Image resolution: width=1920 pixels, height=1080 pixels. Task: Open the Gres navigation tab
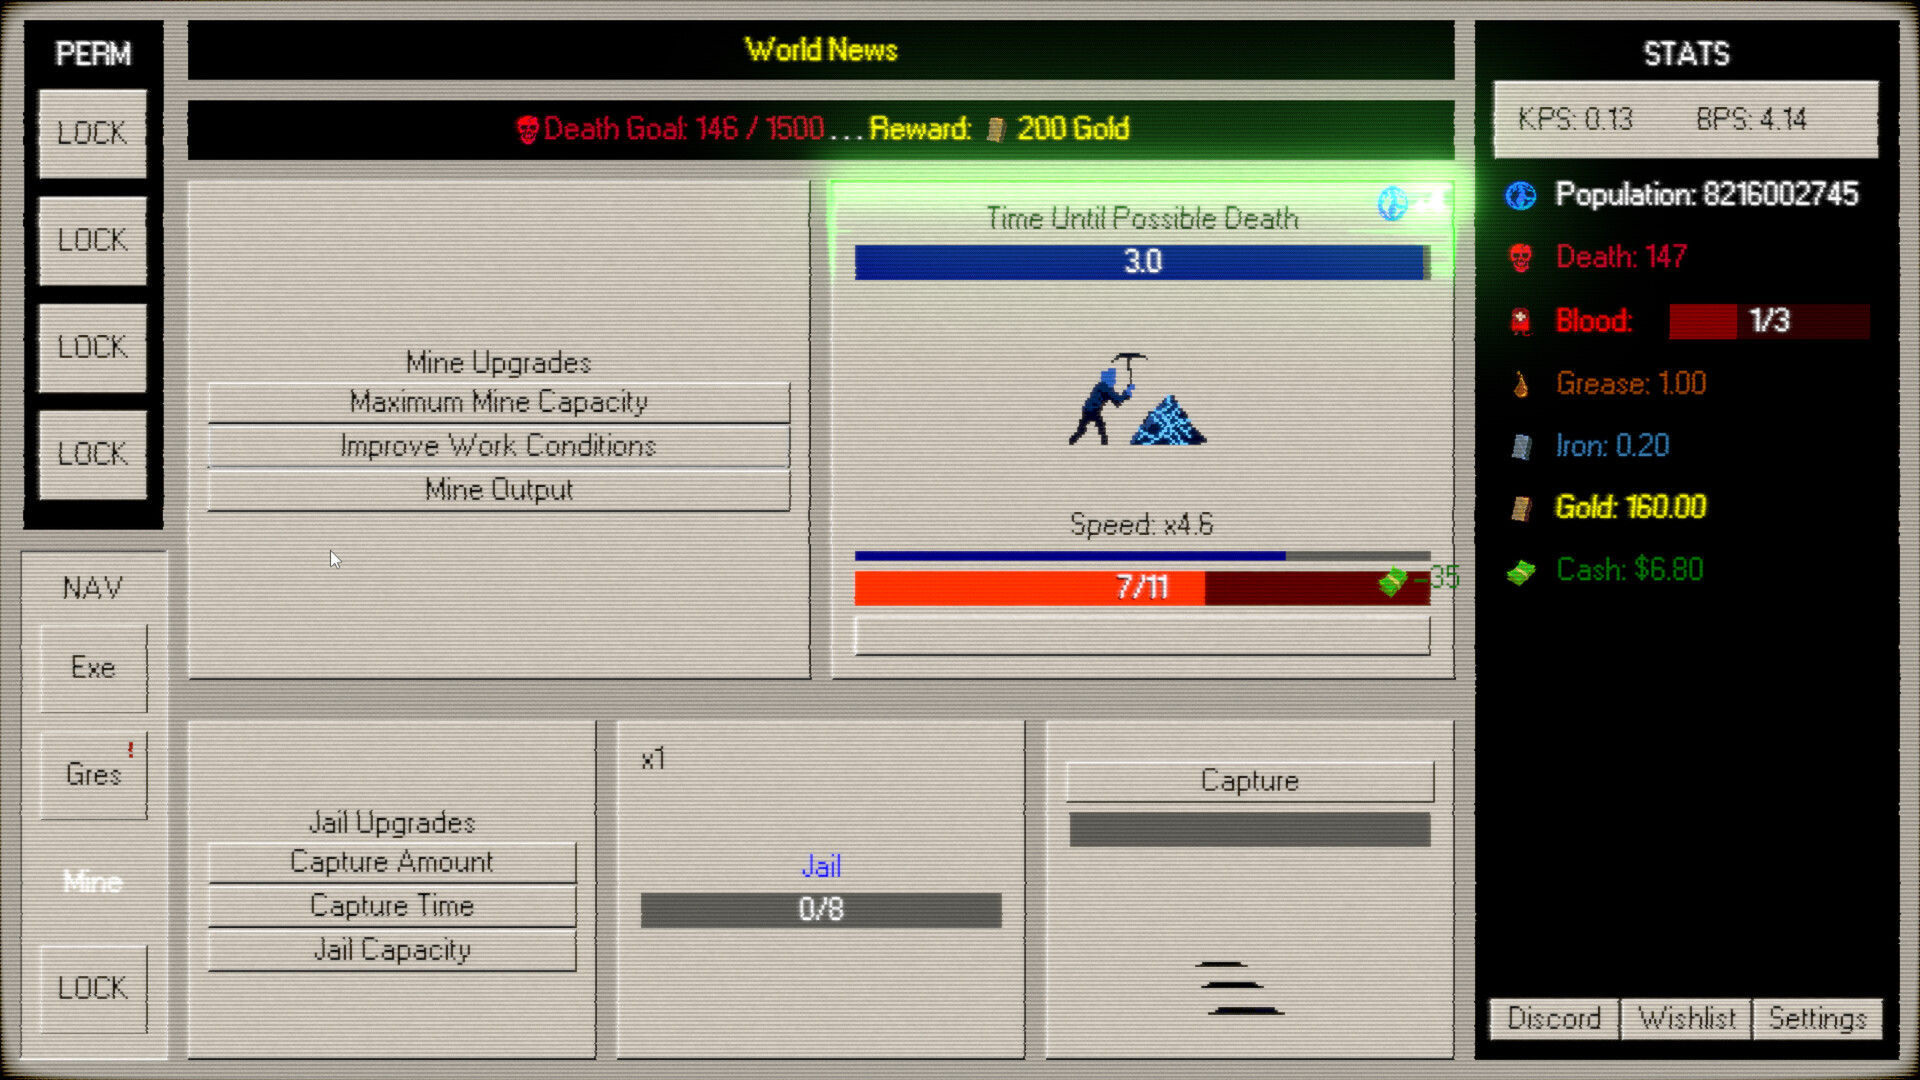pyautogui.click(x=93, y=775)
